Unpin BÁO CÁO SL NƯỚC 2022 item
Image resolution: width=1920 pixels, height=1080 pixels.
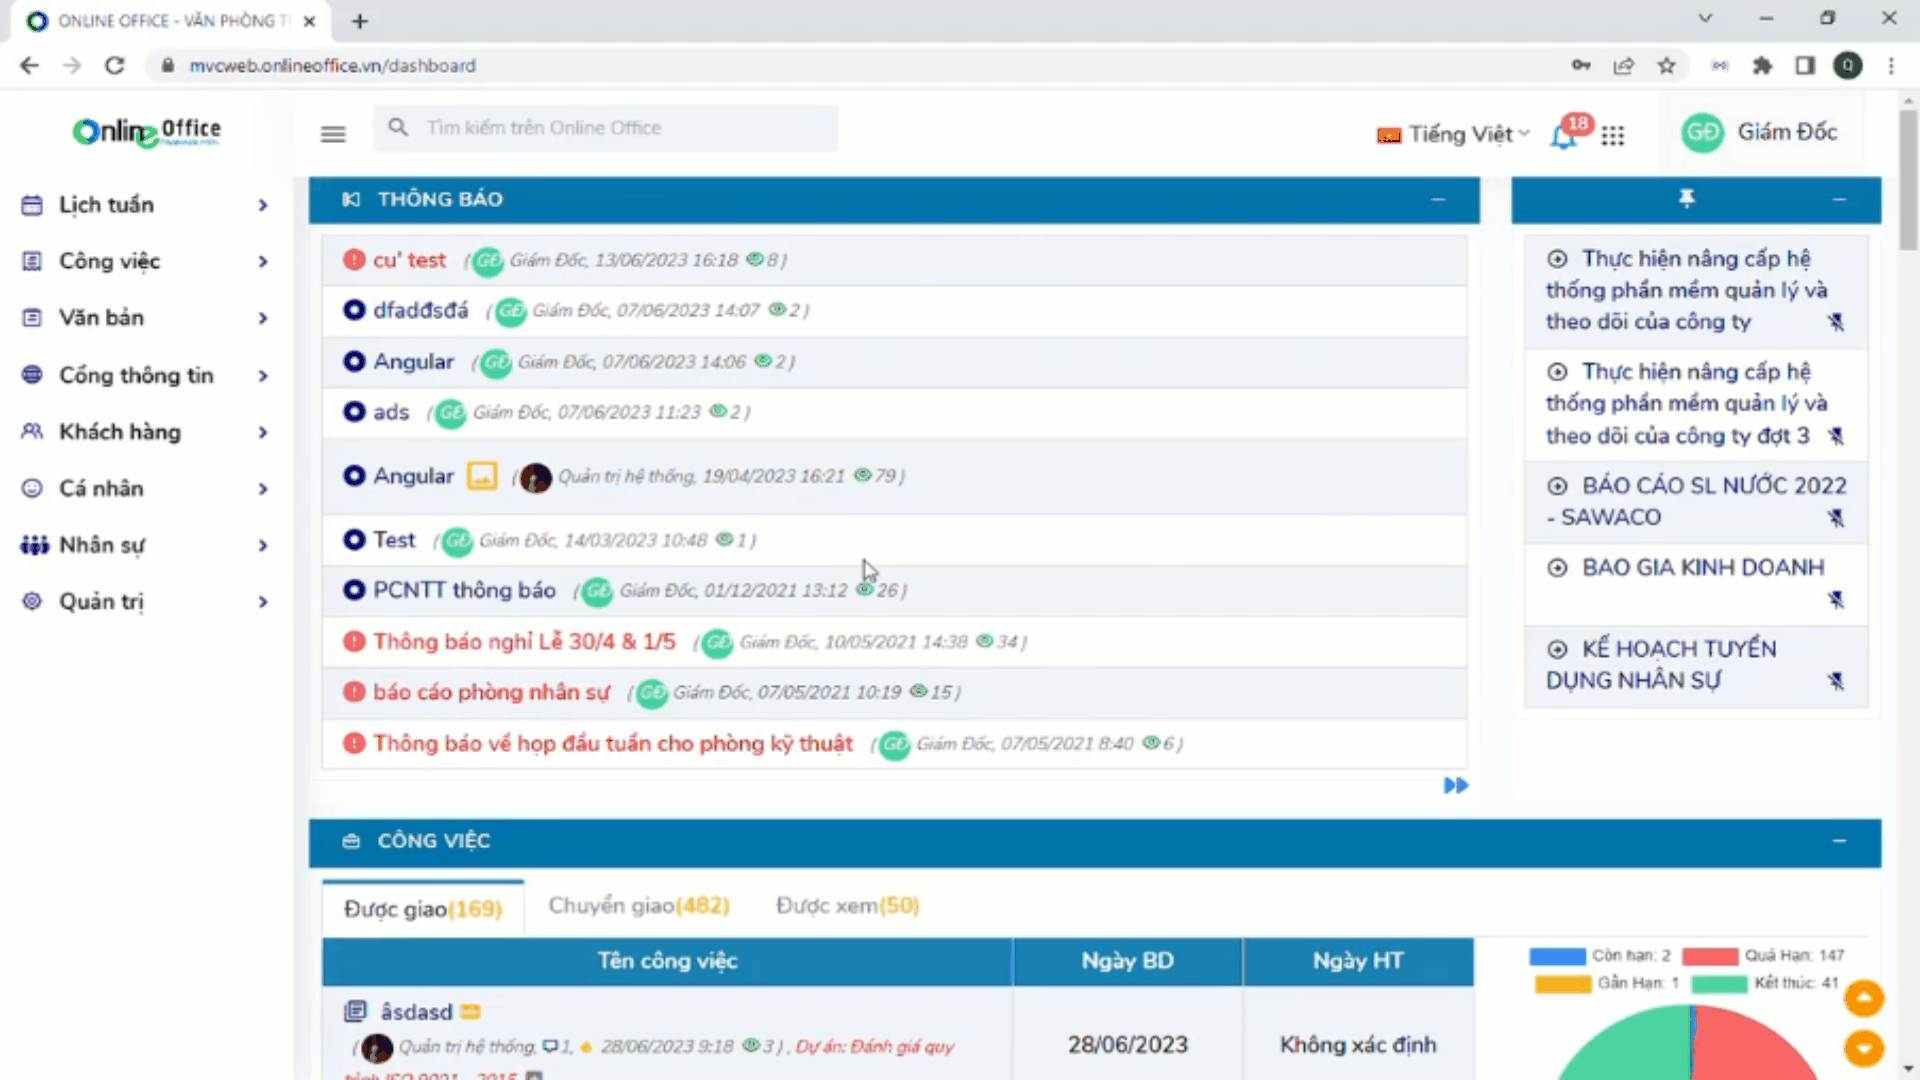(x=1835, y=518)
